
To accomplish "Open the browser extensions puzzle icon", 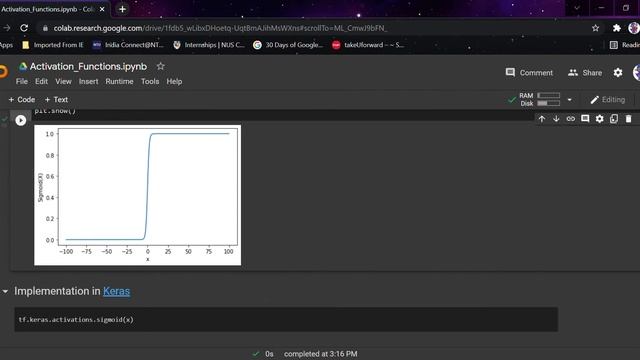I will click(x=616, y=28).
